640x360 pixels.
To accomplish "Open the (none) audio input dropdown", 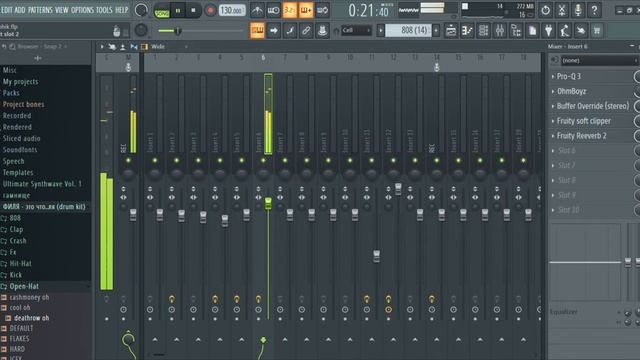I will coord(599,60).
